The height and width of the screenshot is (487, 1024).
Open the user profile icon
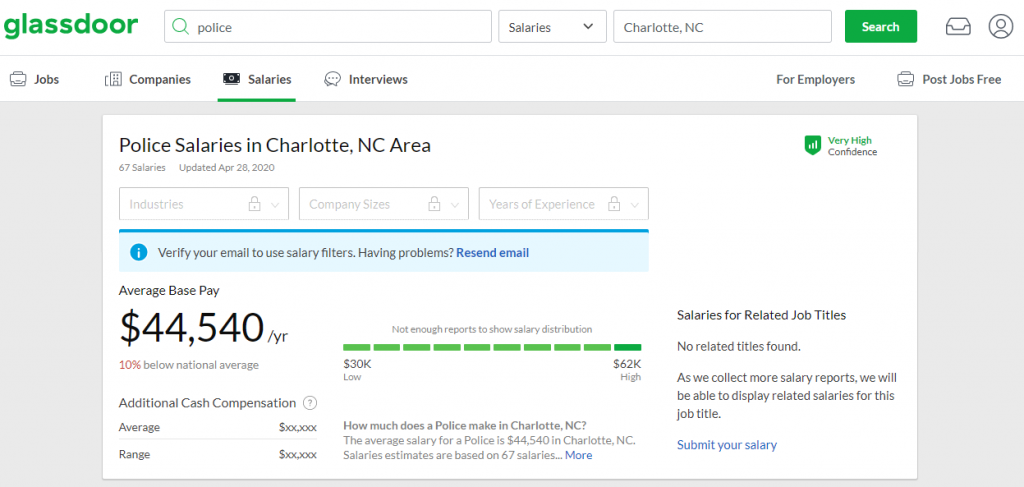(1000, 27)
